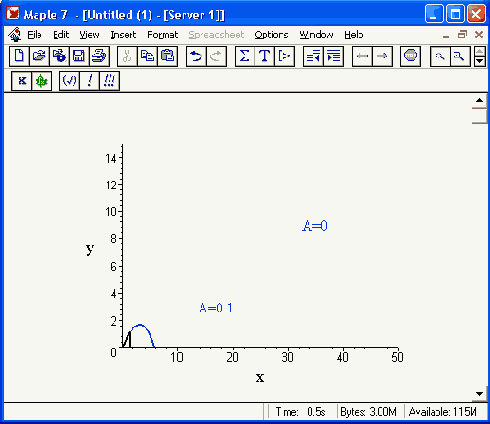Viewport: 490px width, 424px height.
Task: Execute worksheet with triple exclamation icon
Action: tap(109, 81)
